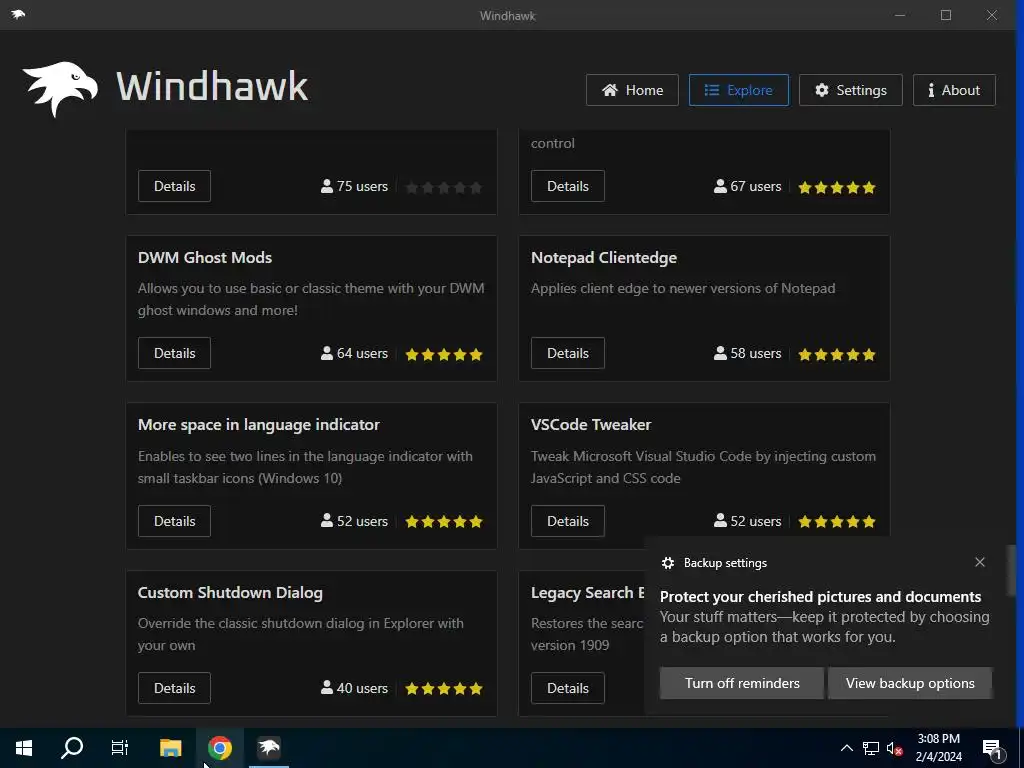
Task: Open the Action Center notifications icon
Action: [x=992, y=748]
